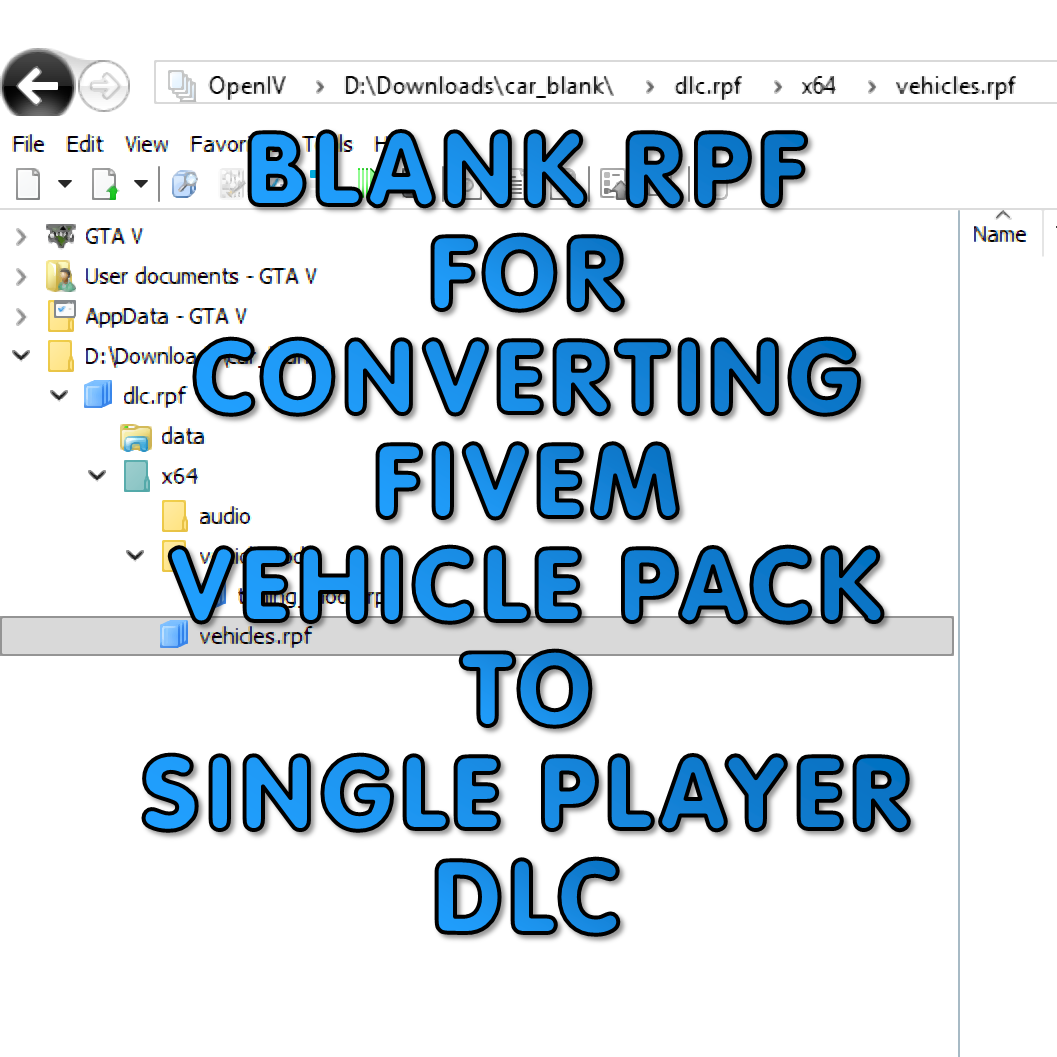This screenshot has height=1057, width=1057.
Task: Open the Edit menu
Action: [85, 144]
